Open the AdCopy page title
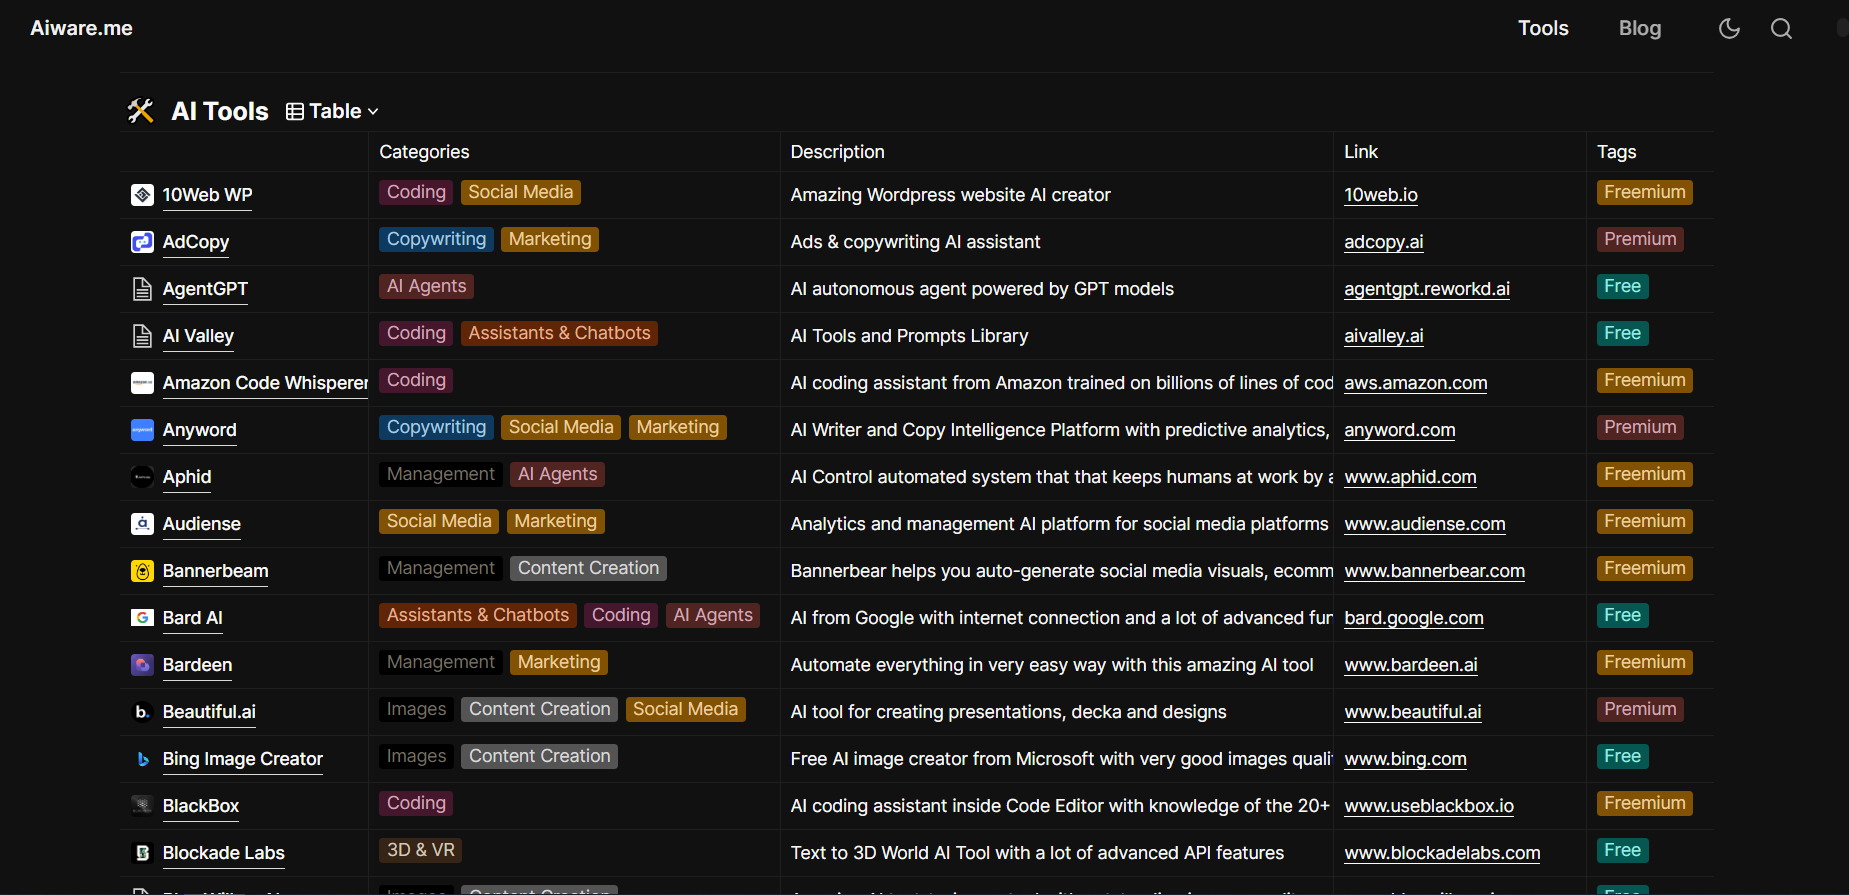This screenshot has height=895, width=1849. pos(196,242)
